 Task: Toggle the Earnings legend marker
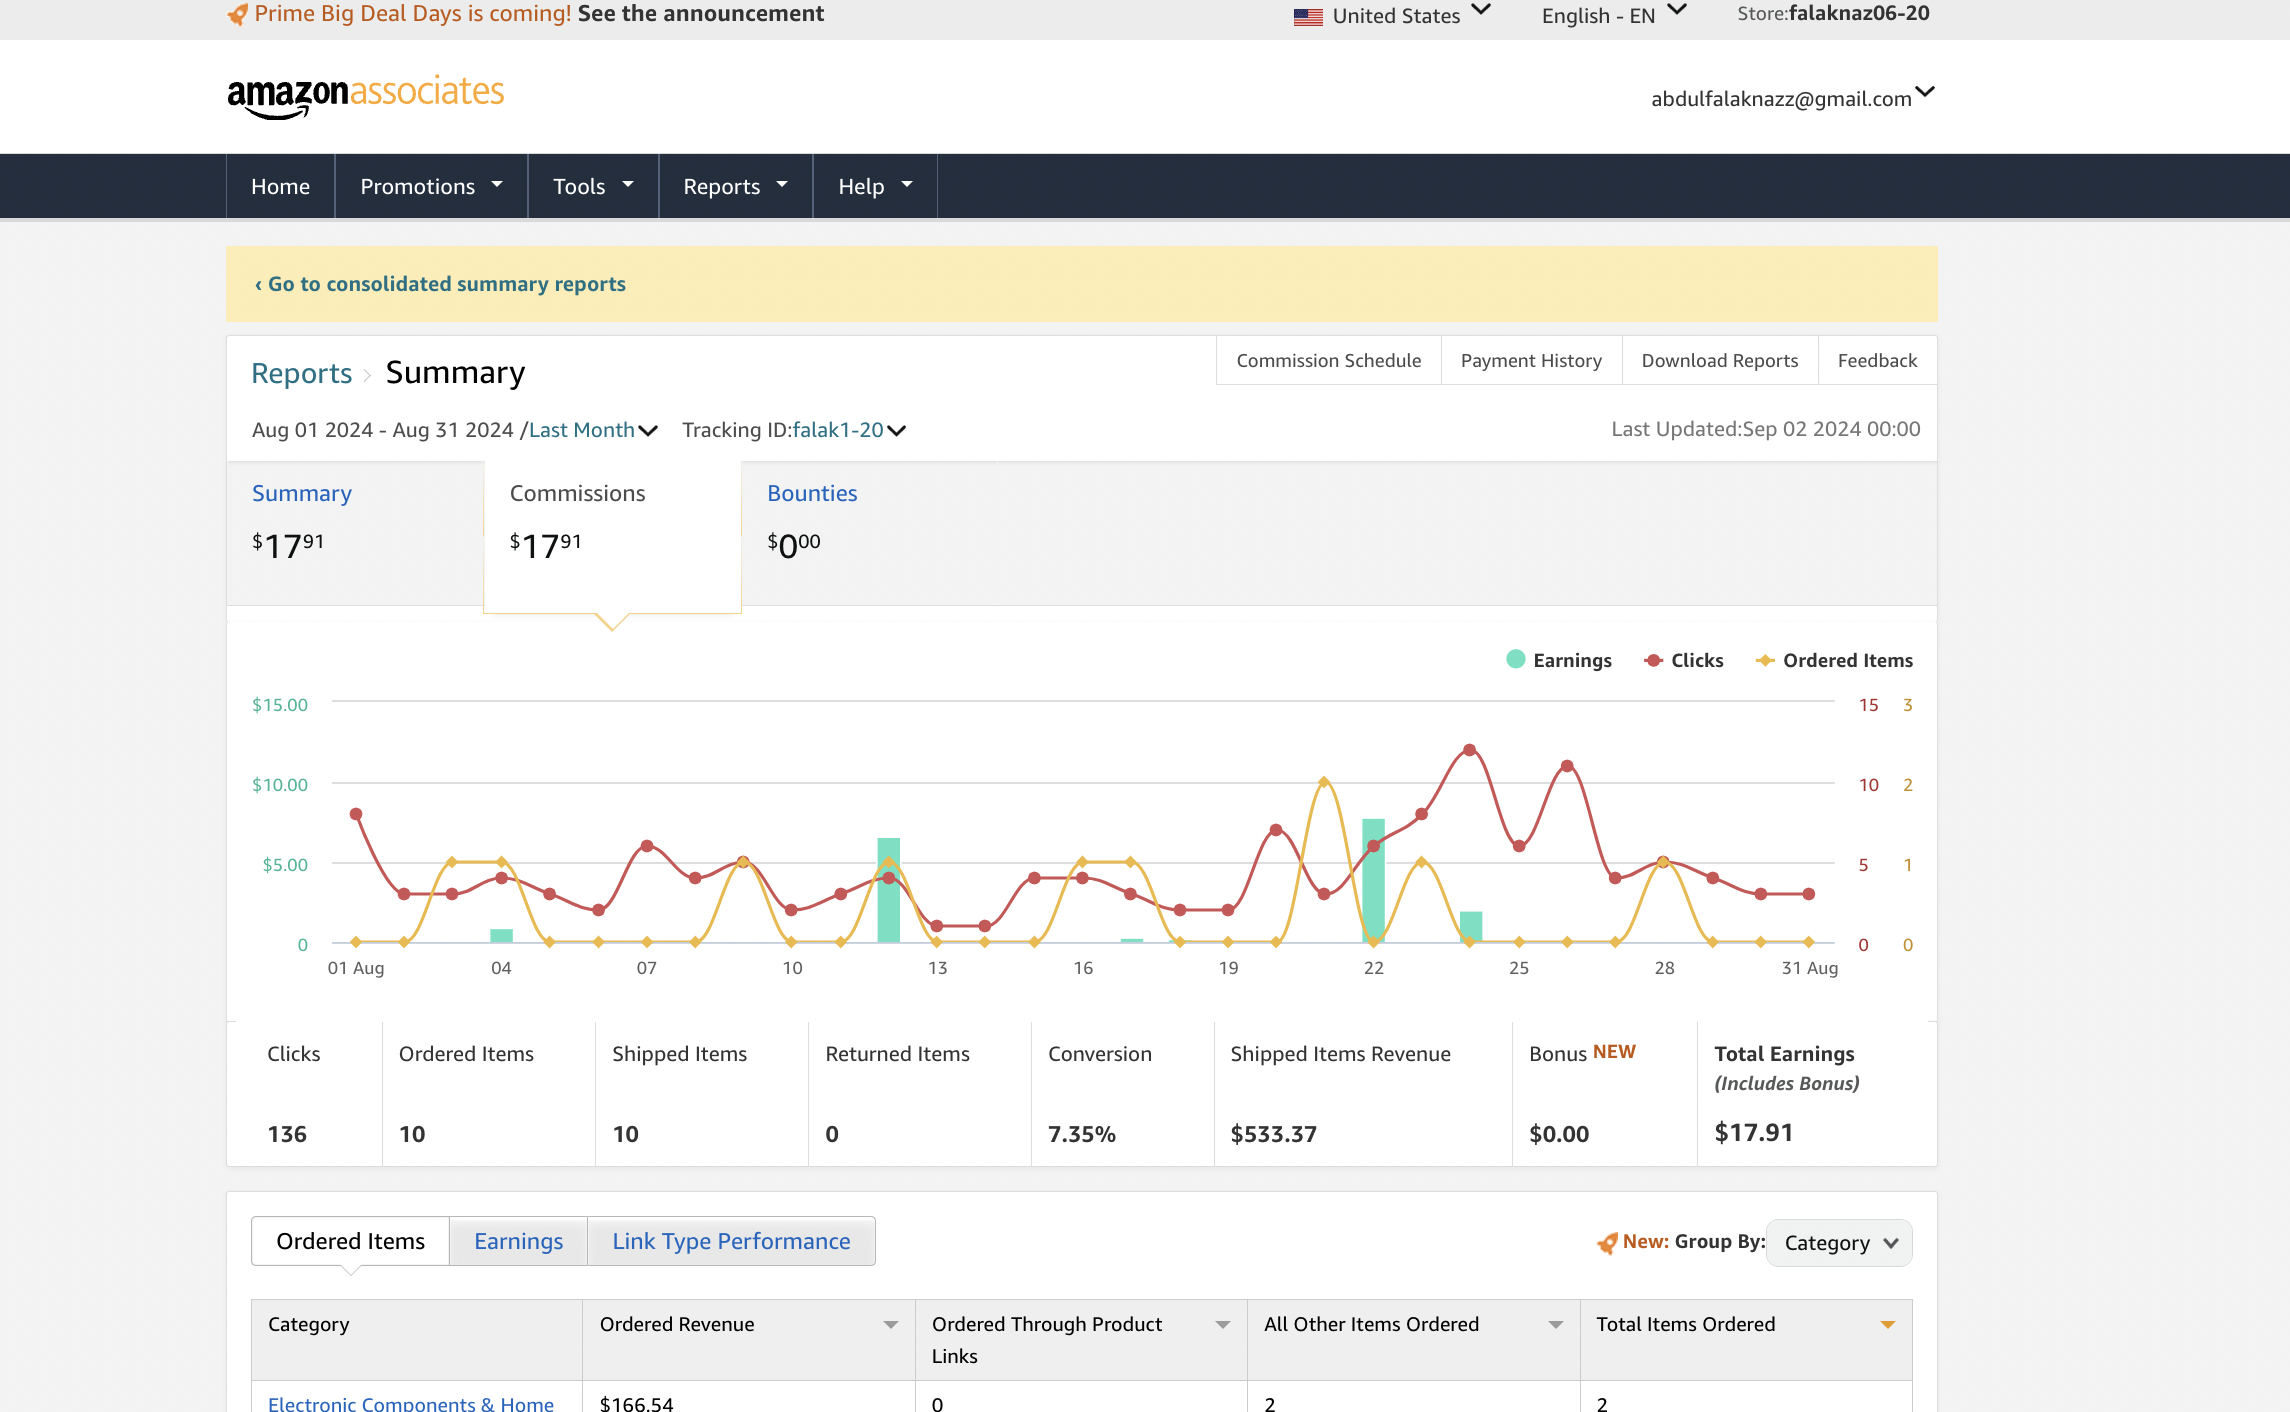click(x=1515, y=659)
